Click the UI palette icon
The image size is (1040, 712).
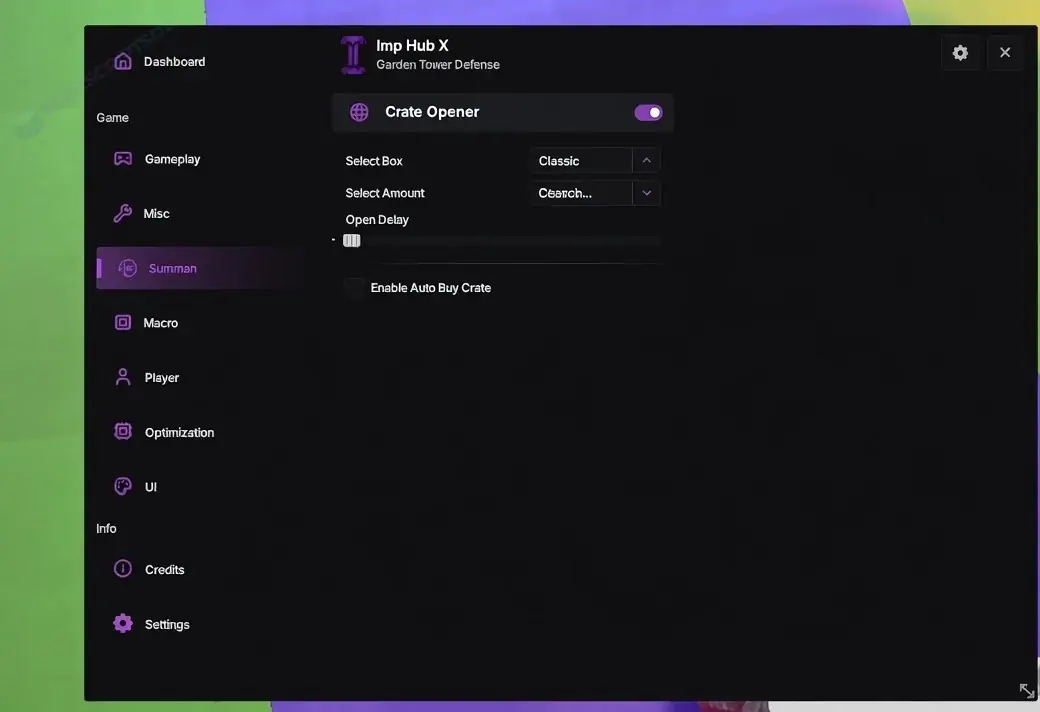pyautogui.click(x=123, y=486)
